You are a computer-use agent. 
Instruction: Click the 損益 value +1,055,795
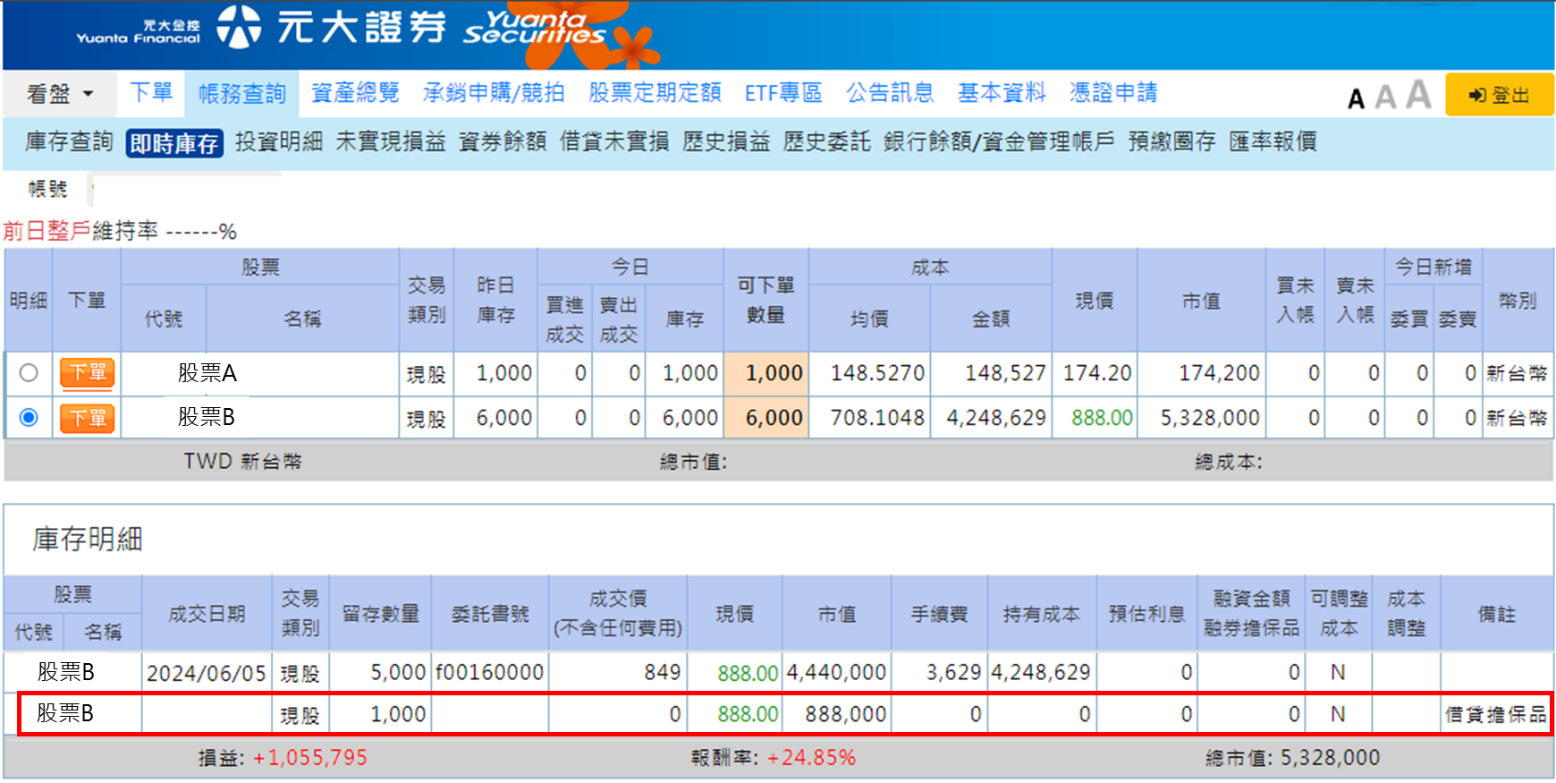click(311, 758)
